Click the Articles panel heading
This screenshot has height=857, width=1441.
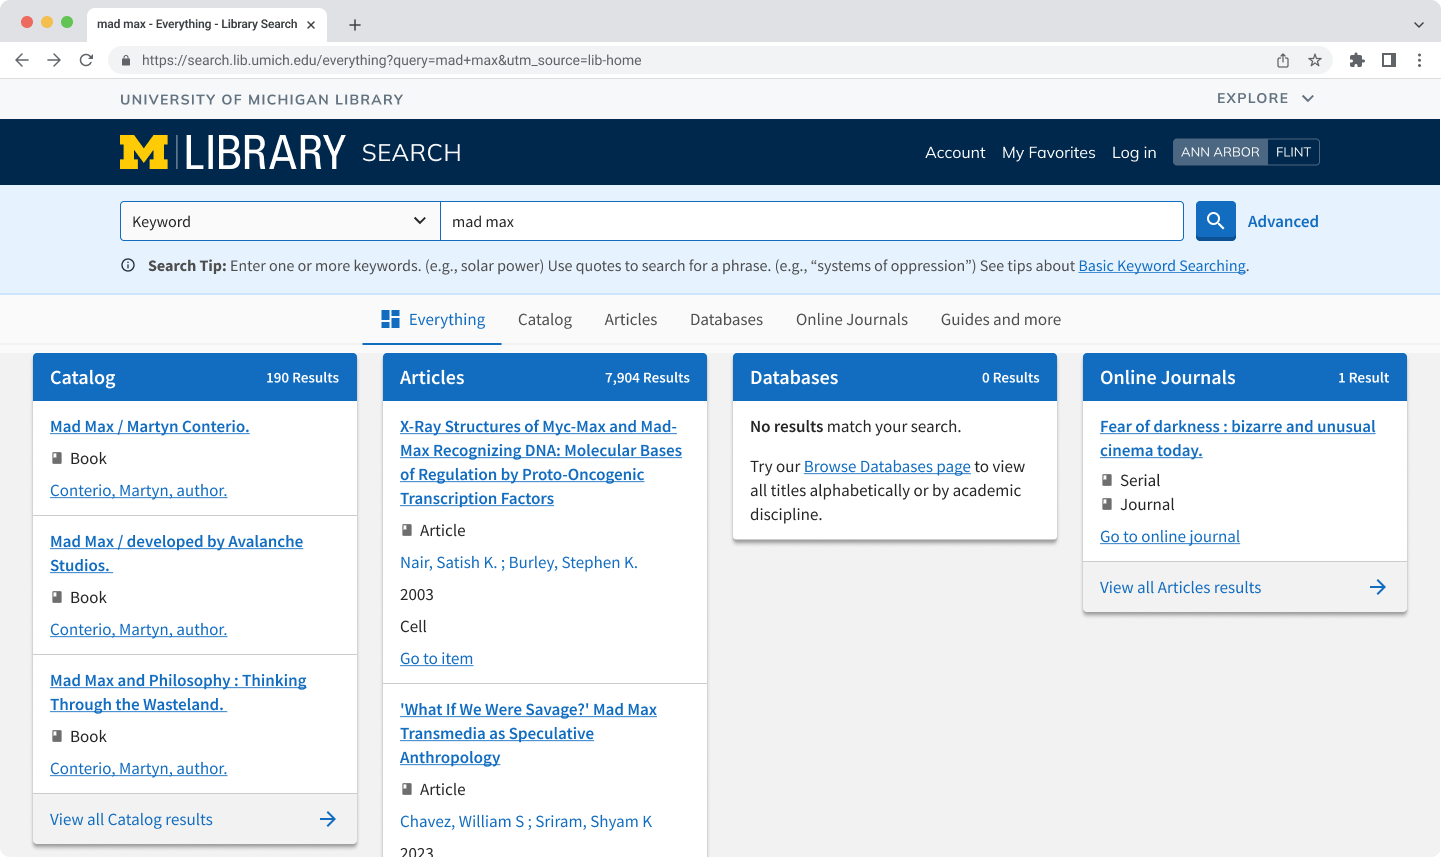click(x=432, y=377)
